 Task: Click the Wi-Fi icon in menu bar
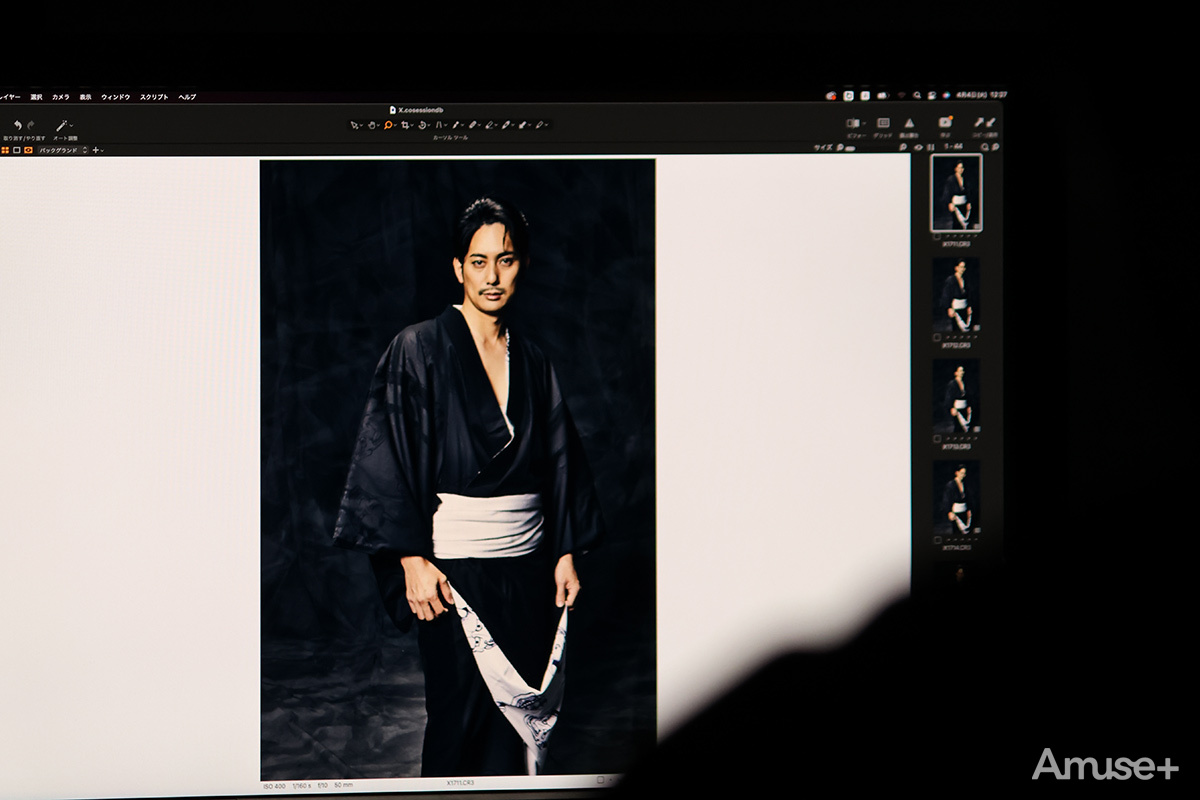point(901,95)
